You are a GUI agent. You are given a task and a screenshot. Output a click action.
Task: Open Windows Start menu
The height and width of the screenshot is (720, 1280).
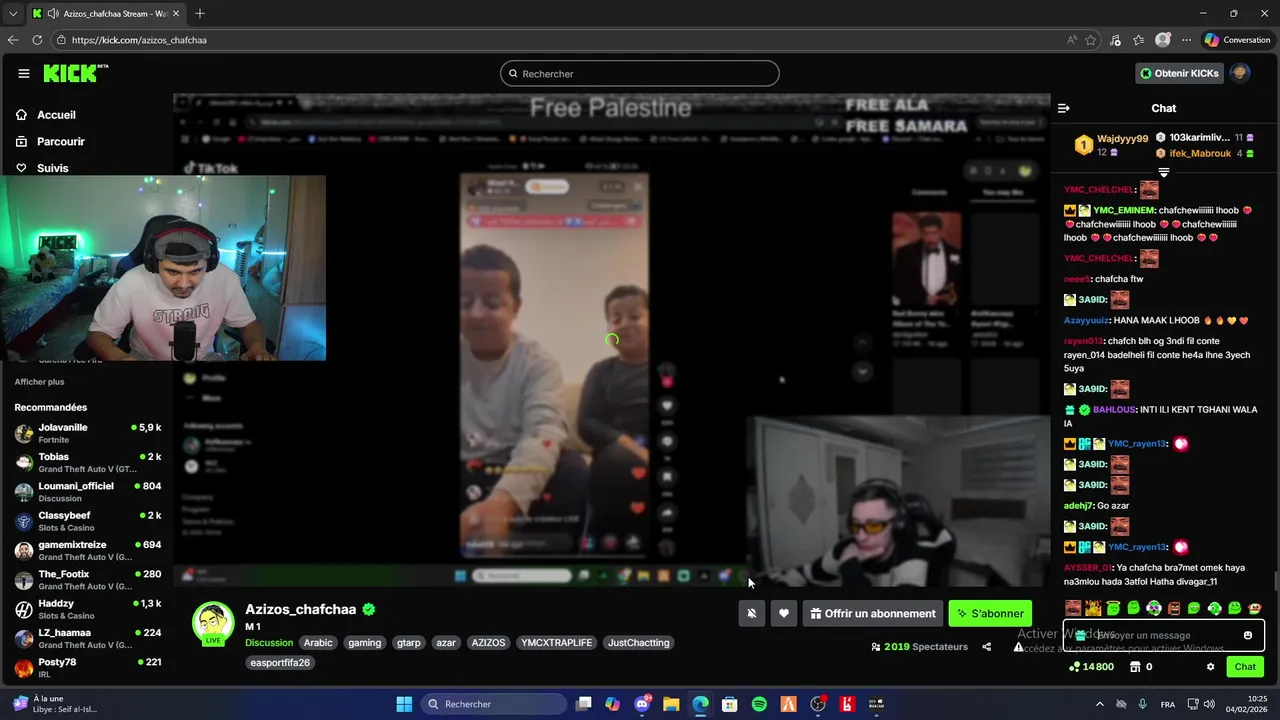point(404,704)
